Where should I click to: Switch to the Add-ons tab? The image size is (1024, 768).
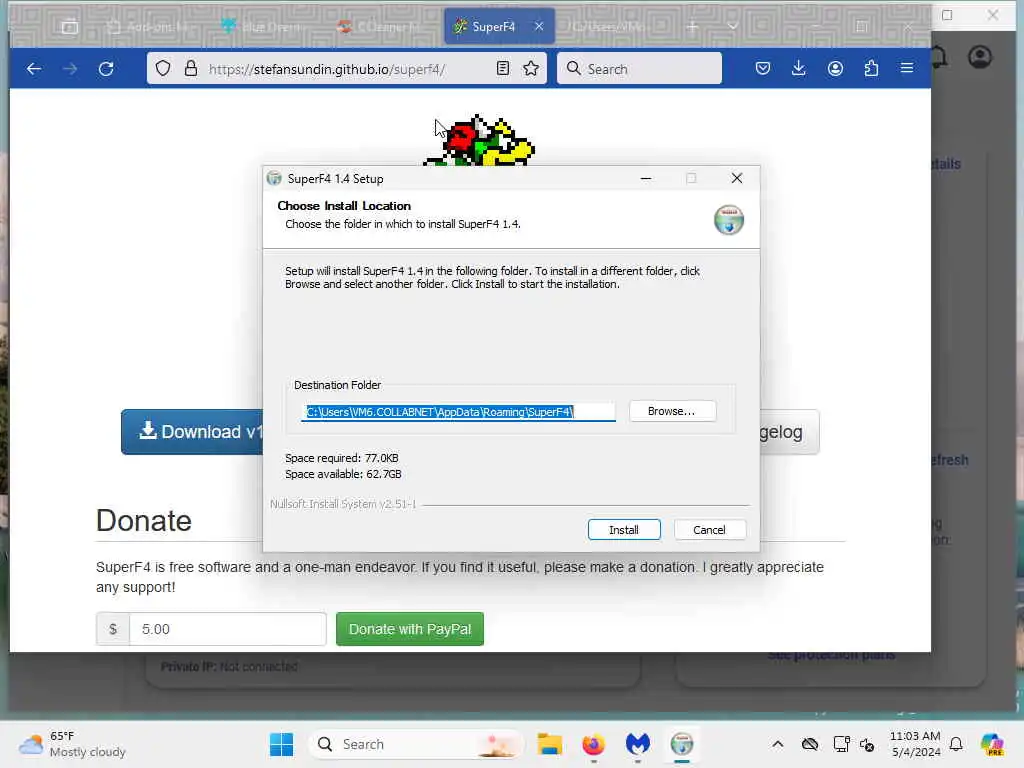149,27
